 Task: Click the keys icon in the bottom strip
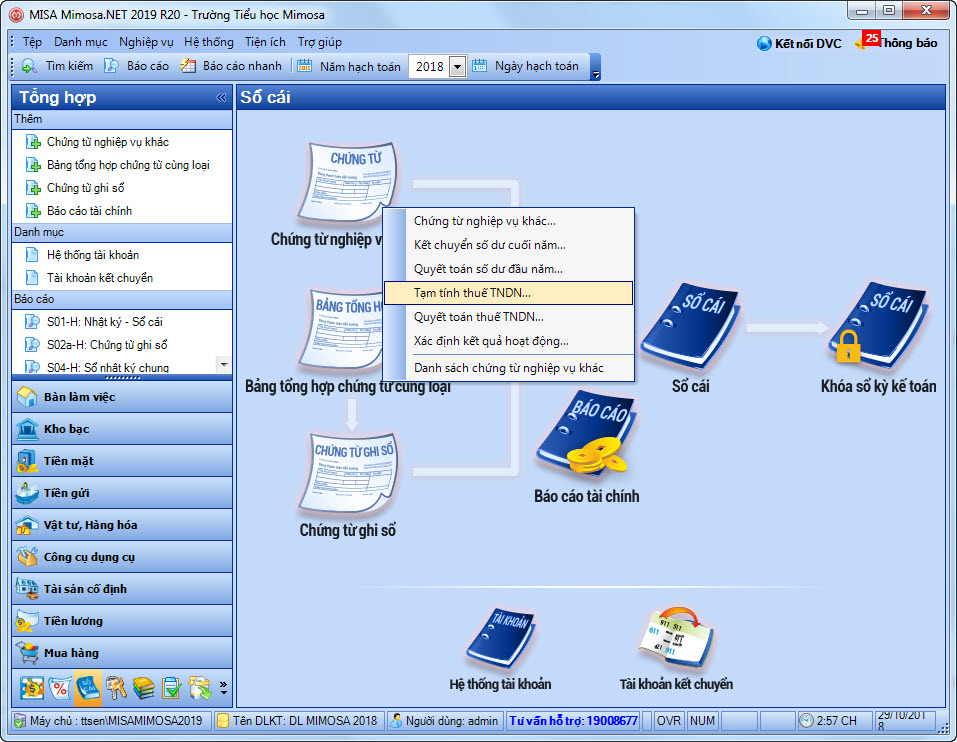116,688
